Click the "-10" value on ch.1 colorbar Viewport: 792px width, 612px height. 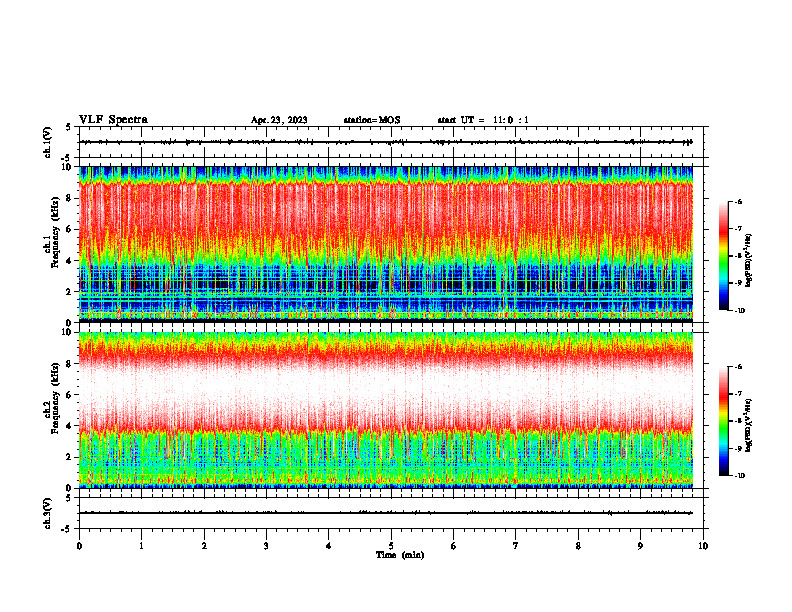(x=739, y=311)
